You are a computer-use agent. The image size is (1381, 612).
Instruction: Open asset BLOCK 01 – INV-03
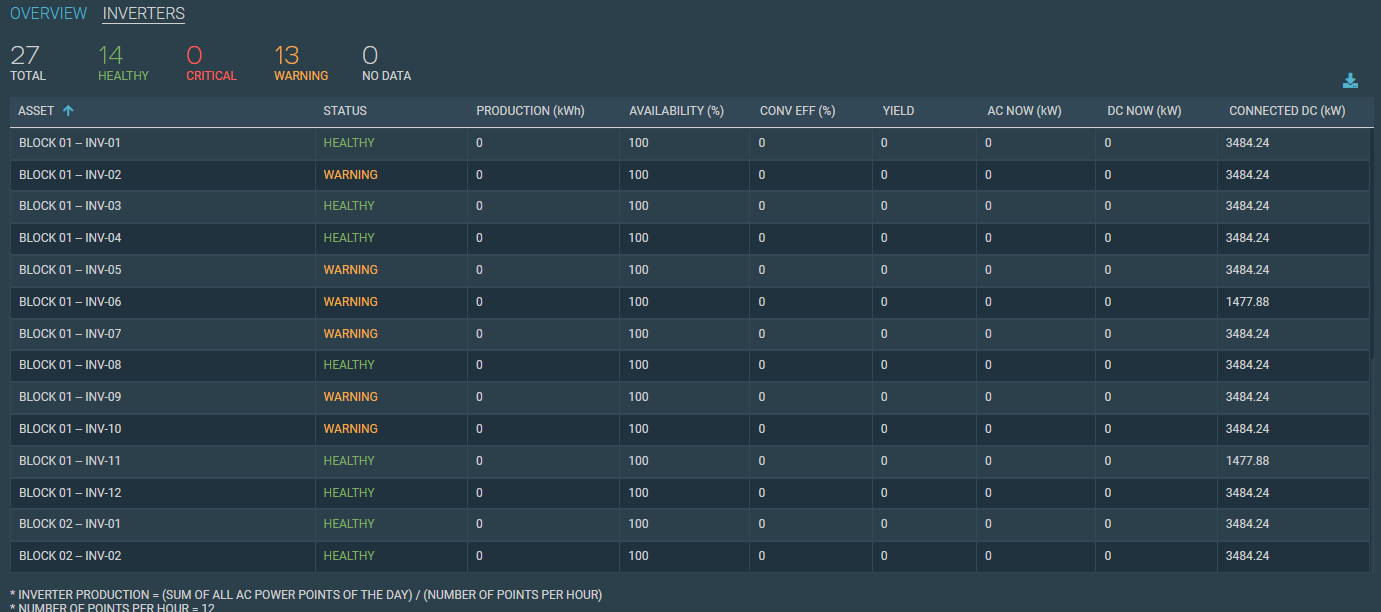[70, 206]
